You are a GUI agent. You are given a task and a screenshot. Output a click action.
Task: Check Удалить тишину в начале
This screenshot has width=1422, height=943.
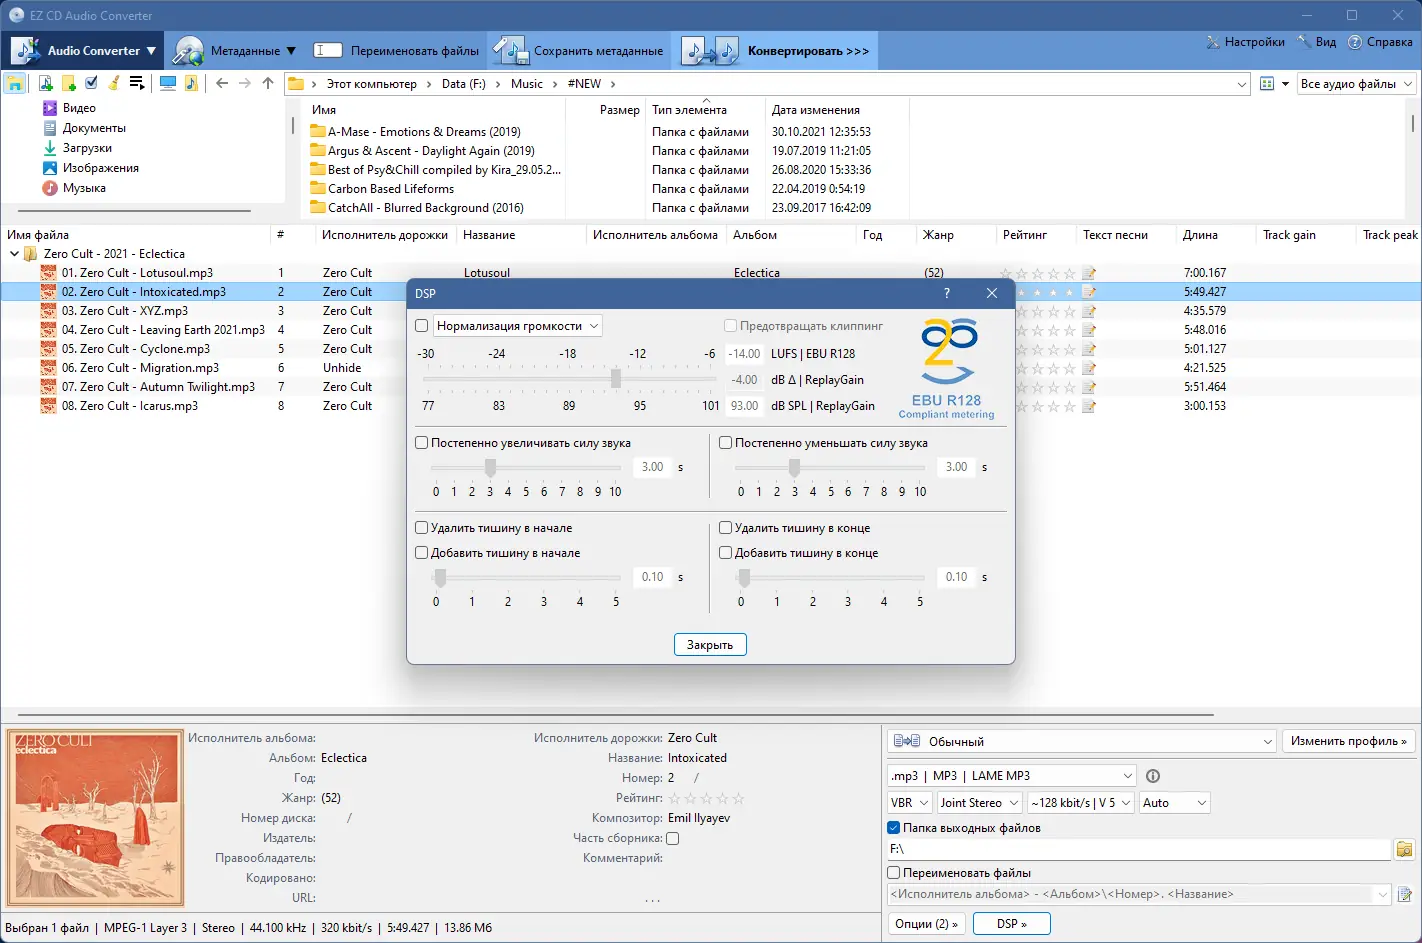coord(422,528)
